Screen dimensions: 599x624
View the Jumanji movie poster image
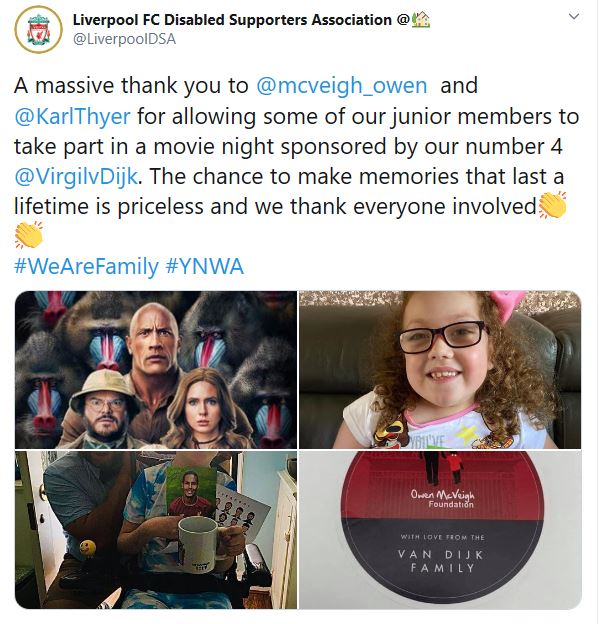tap(156, 370)
